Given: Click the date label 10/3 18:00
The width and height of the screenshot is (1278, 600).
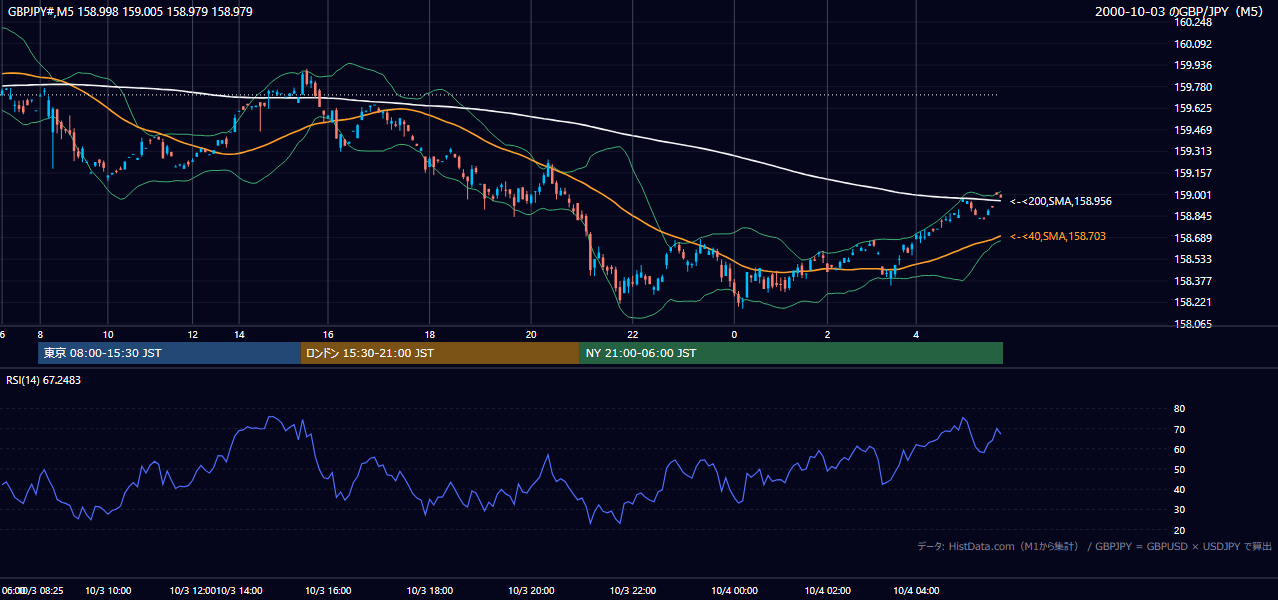Looking at the screenshot, I should [x=429, y=591].
